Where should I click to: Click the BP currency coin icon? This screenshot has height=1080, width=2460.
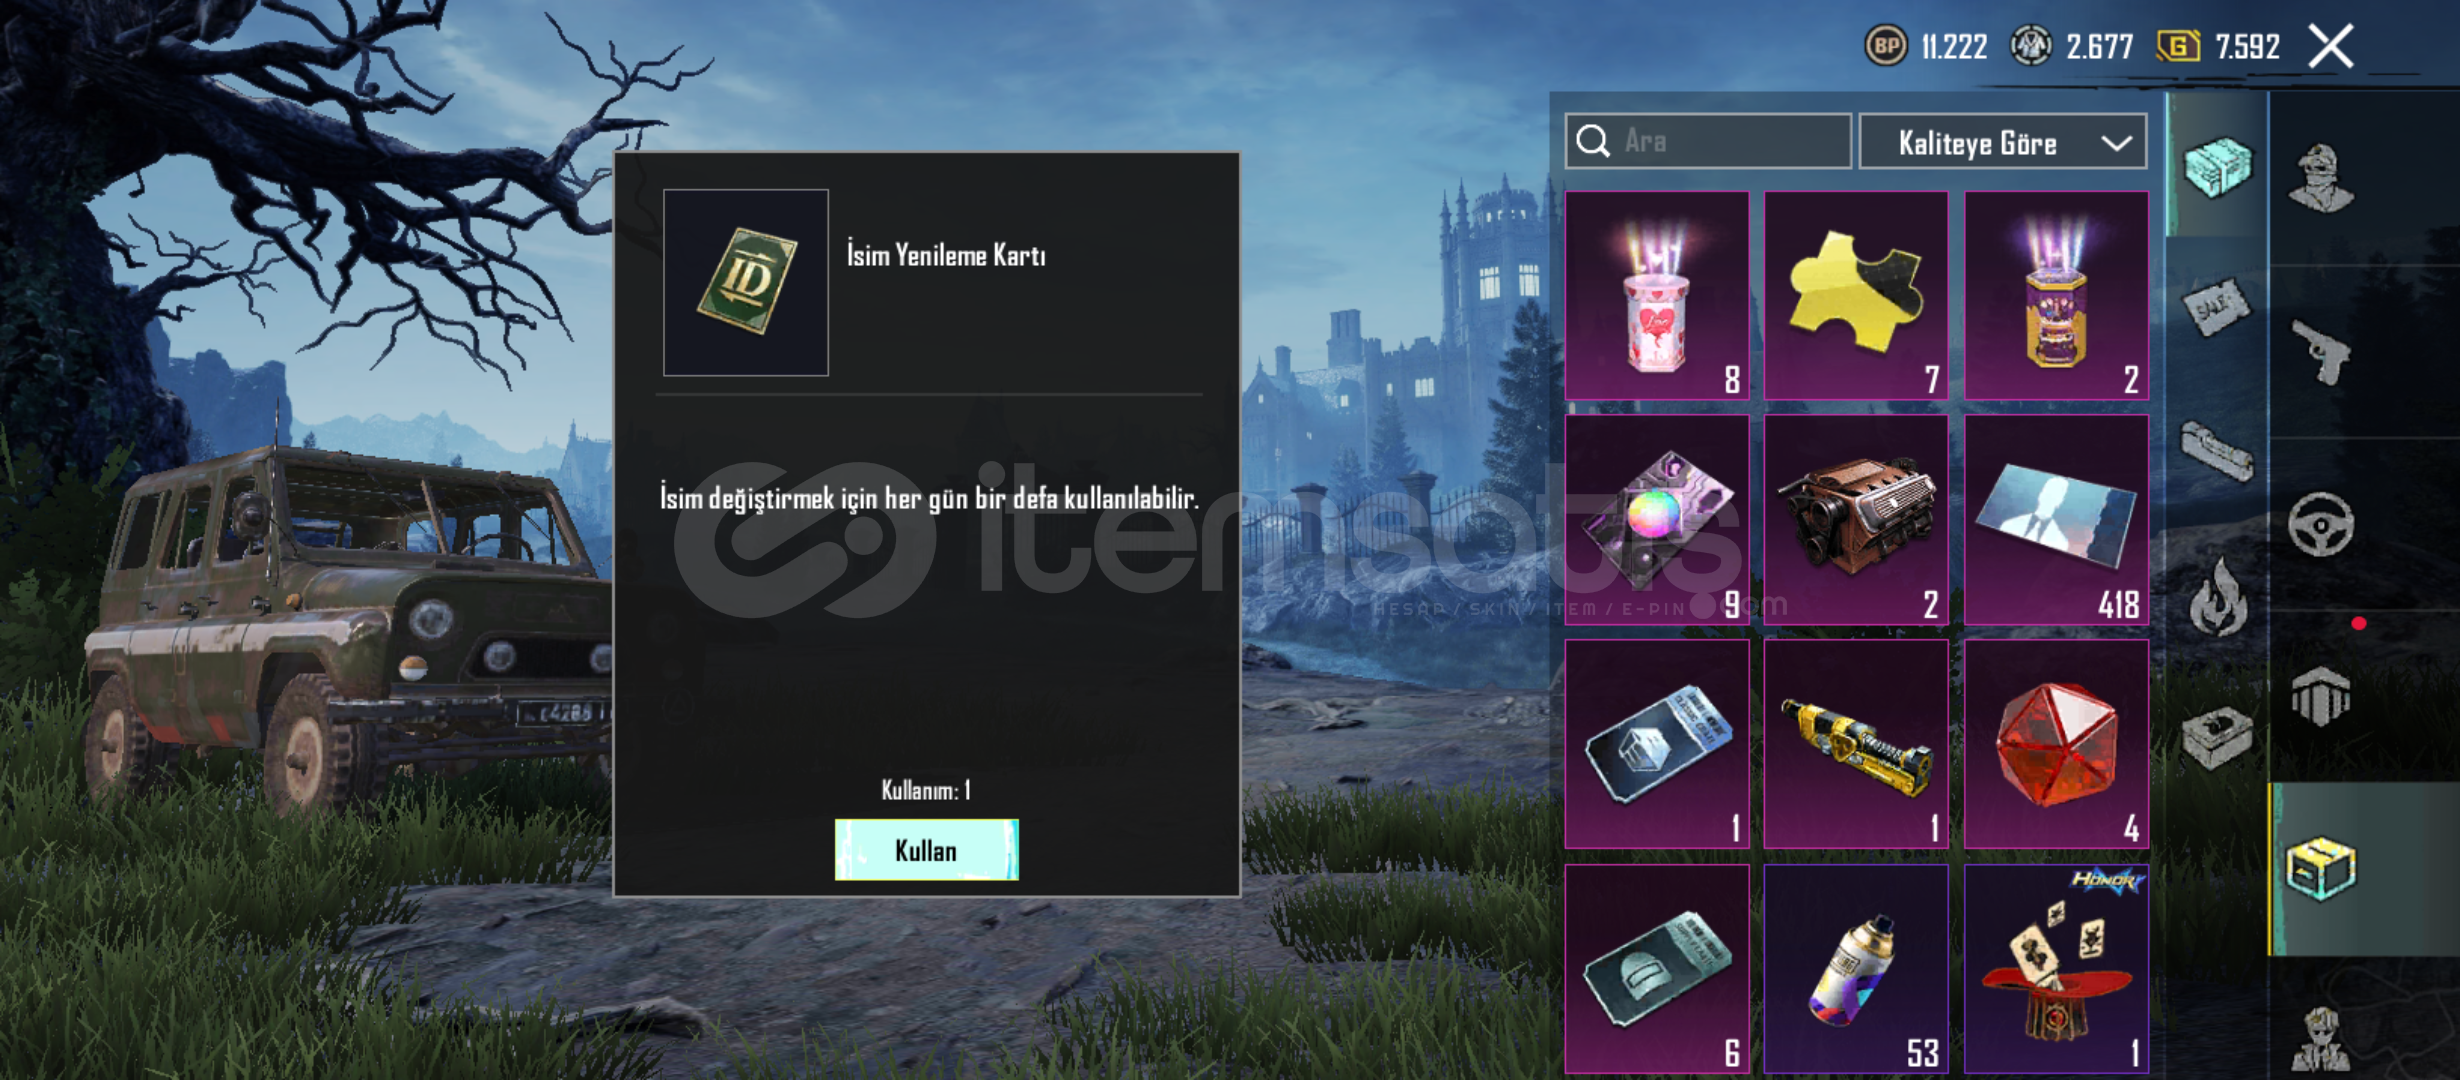[x=1886, y=46]
